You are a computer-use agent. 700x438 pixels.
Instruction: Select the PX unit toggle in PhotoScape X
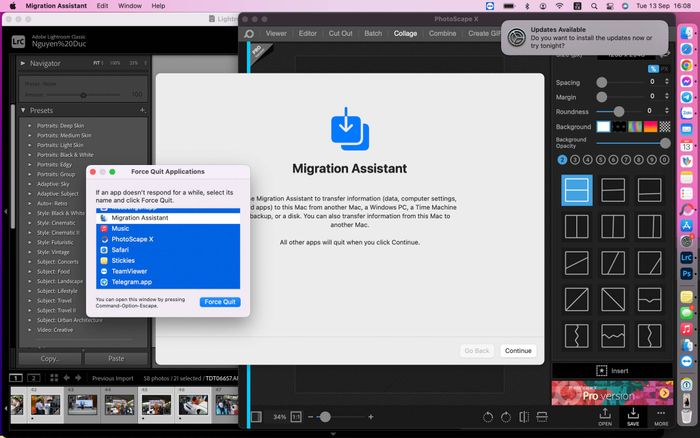(664, 69)
